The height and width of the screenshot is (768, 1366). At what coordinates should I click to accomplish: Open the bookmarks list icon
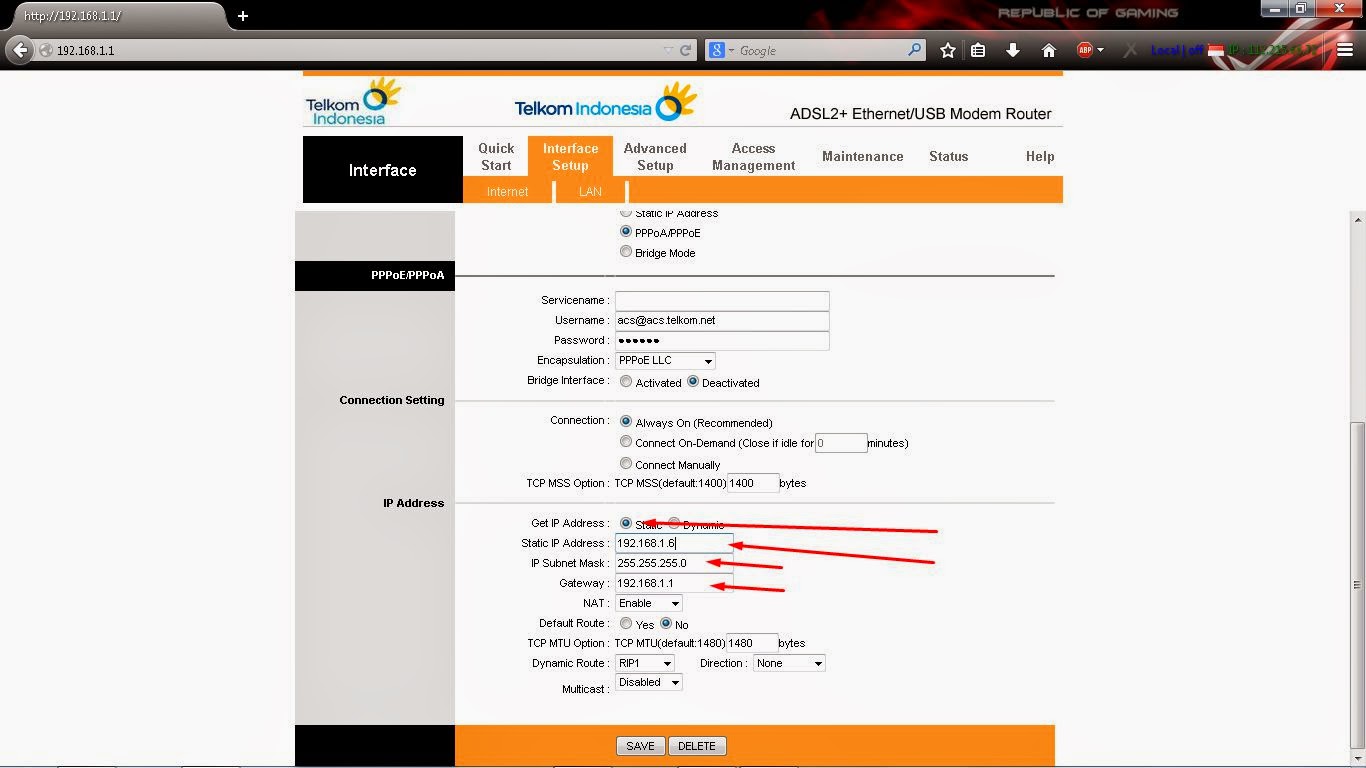(x=978, y=50)
